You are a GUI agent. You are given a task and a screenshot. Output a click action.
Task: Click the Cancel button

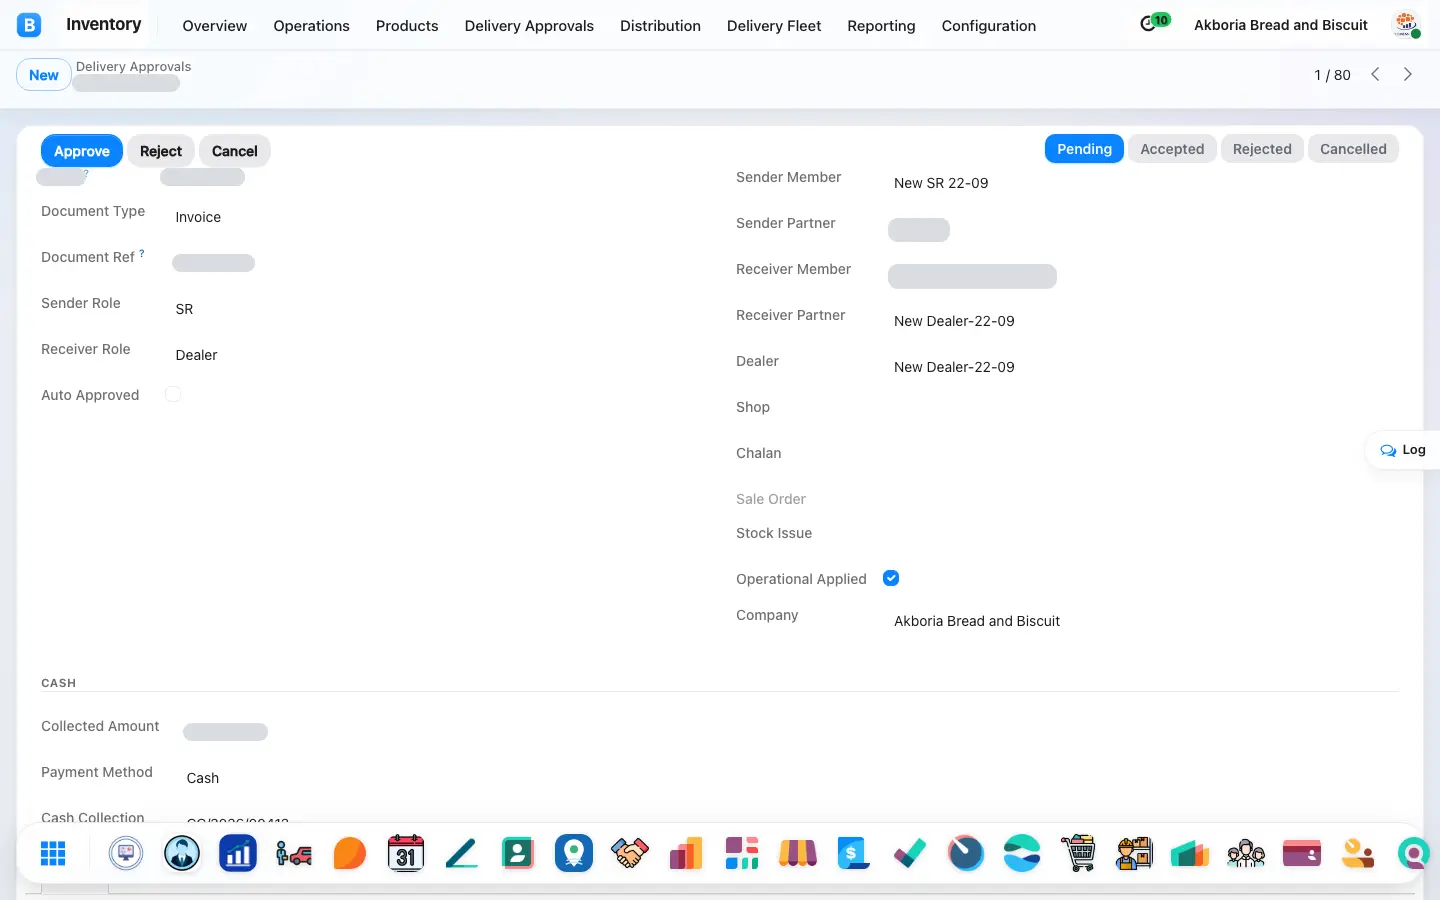pyautogui.click(x=235, y=151)
